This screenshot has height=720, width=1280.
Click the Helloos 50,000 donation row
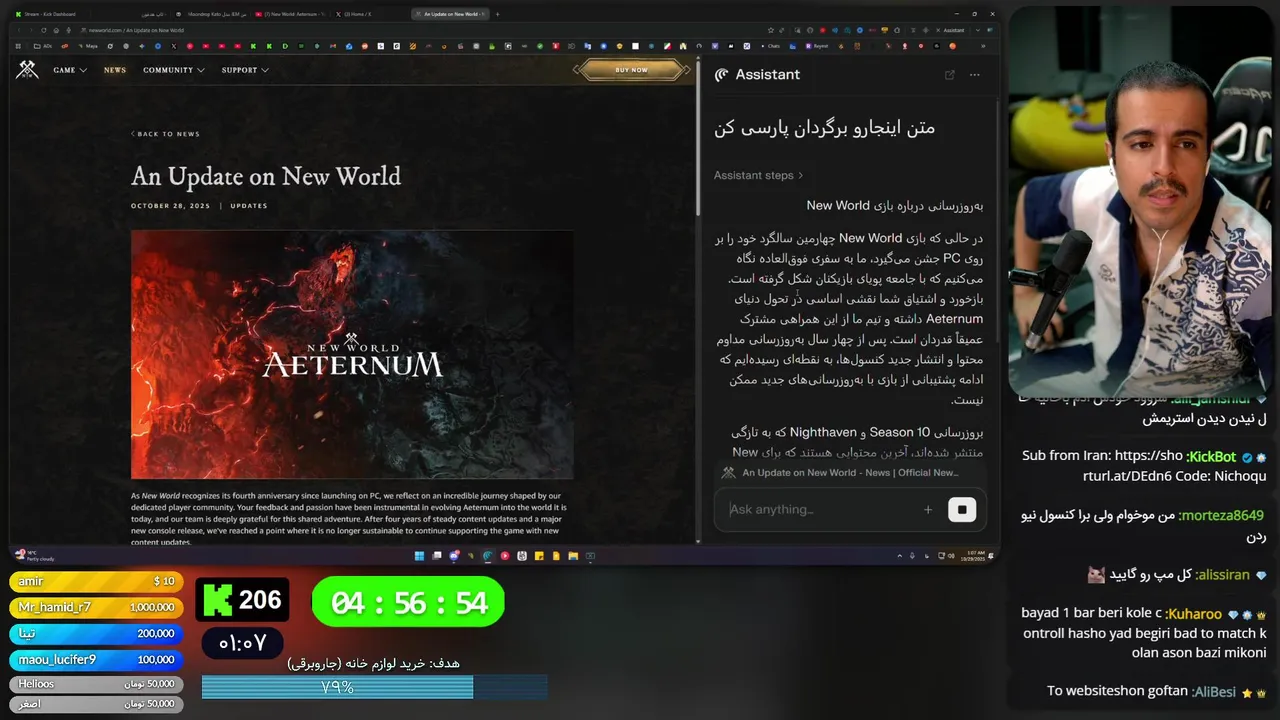point(97,684)
